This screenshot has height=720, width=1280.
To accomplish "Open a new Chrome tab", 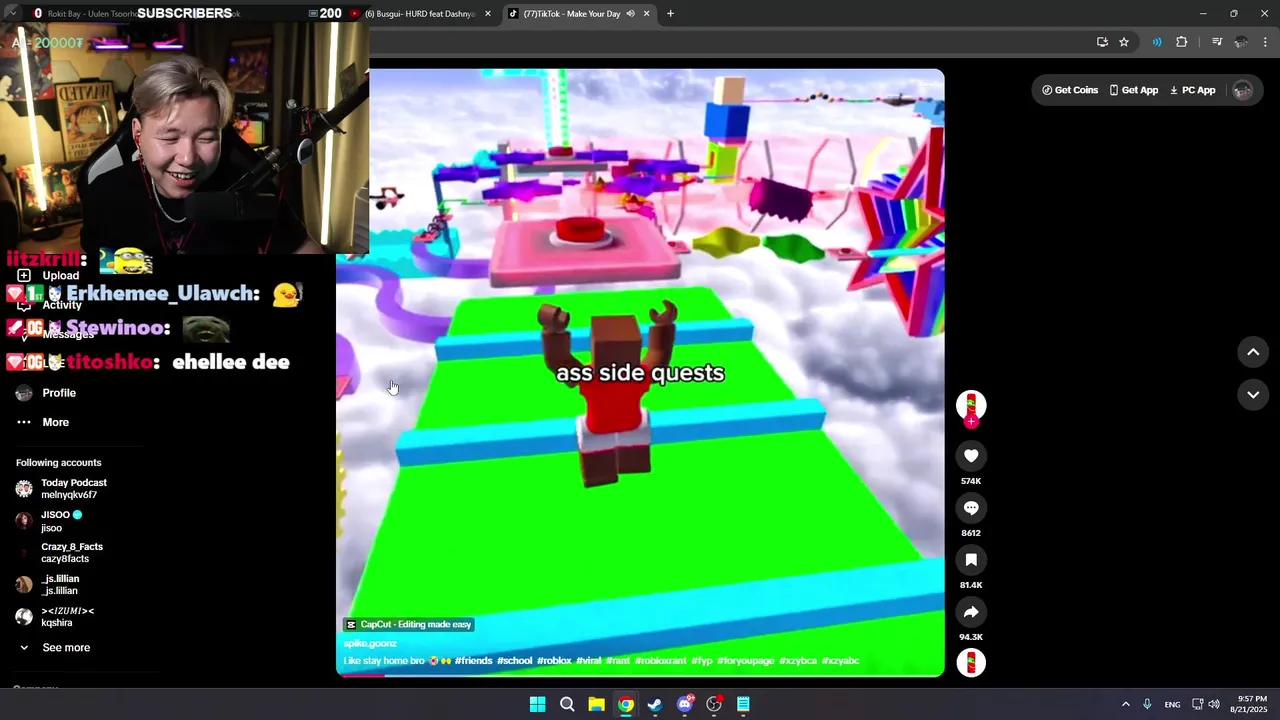I will tap(670, 14).
